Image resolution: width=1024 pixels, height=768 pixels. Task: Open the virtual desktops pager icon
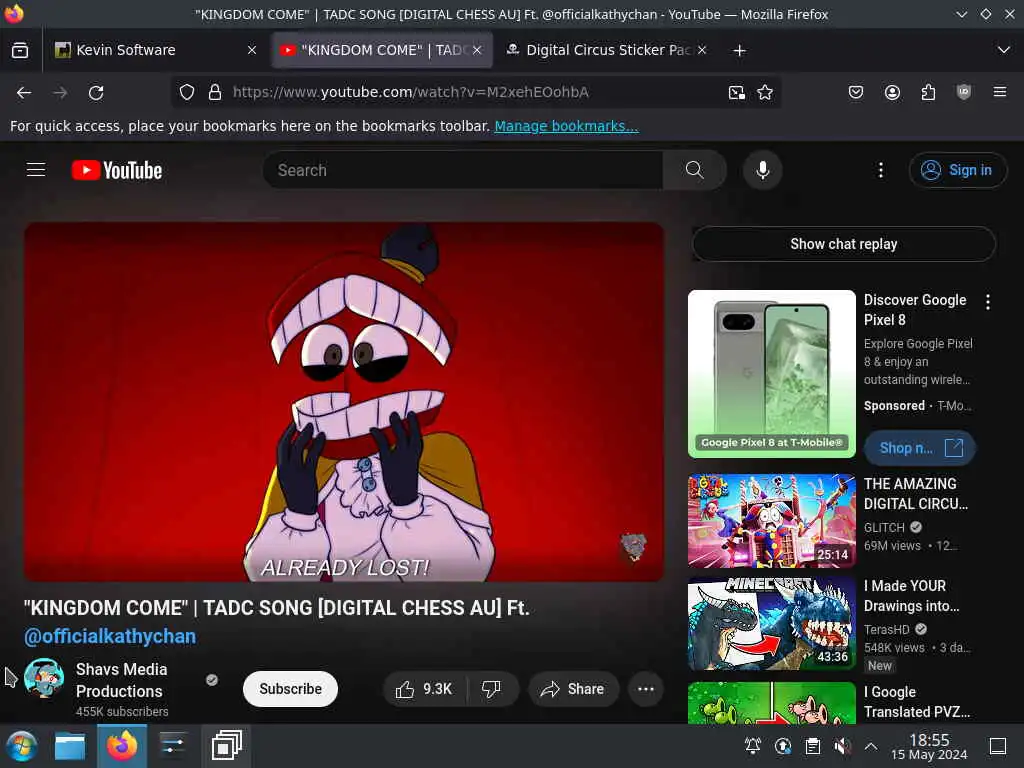click(x=226, y=746)
